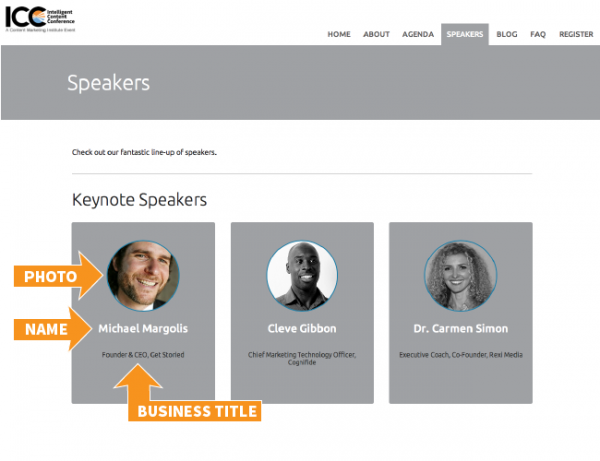This screenshot has height=461, width=600.
Task: Open the Cleve Gibbon name link
Action: pyautogui.click(x=302, y=329)
